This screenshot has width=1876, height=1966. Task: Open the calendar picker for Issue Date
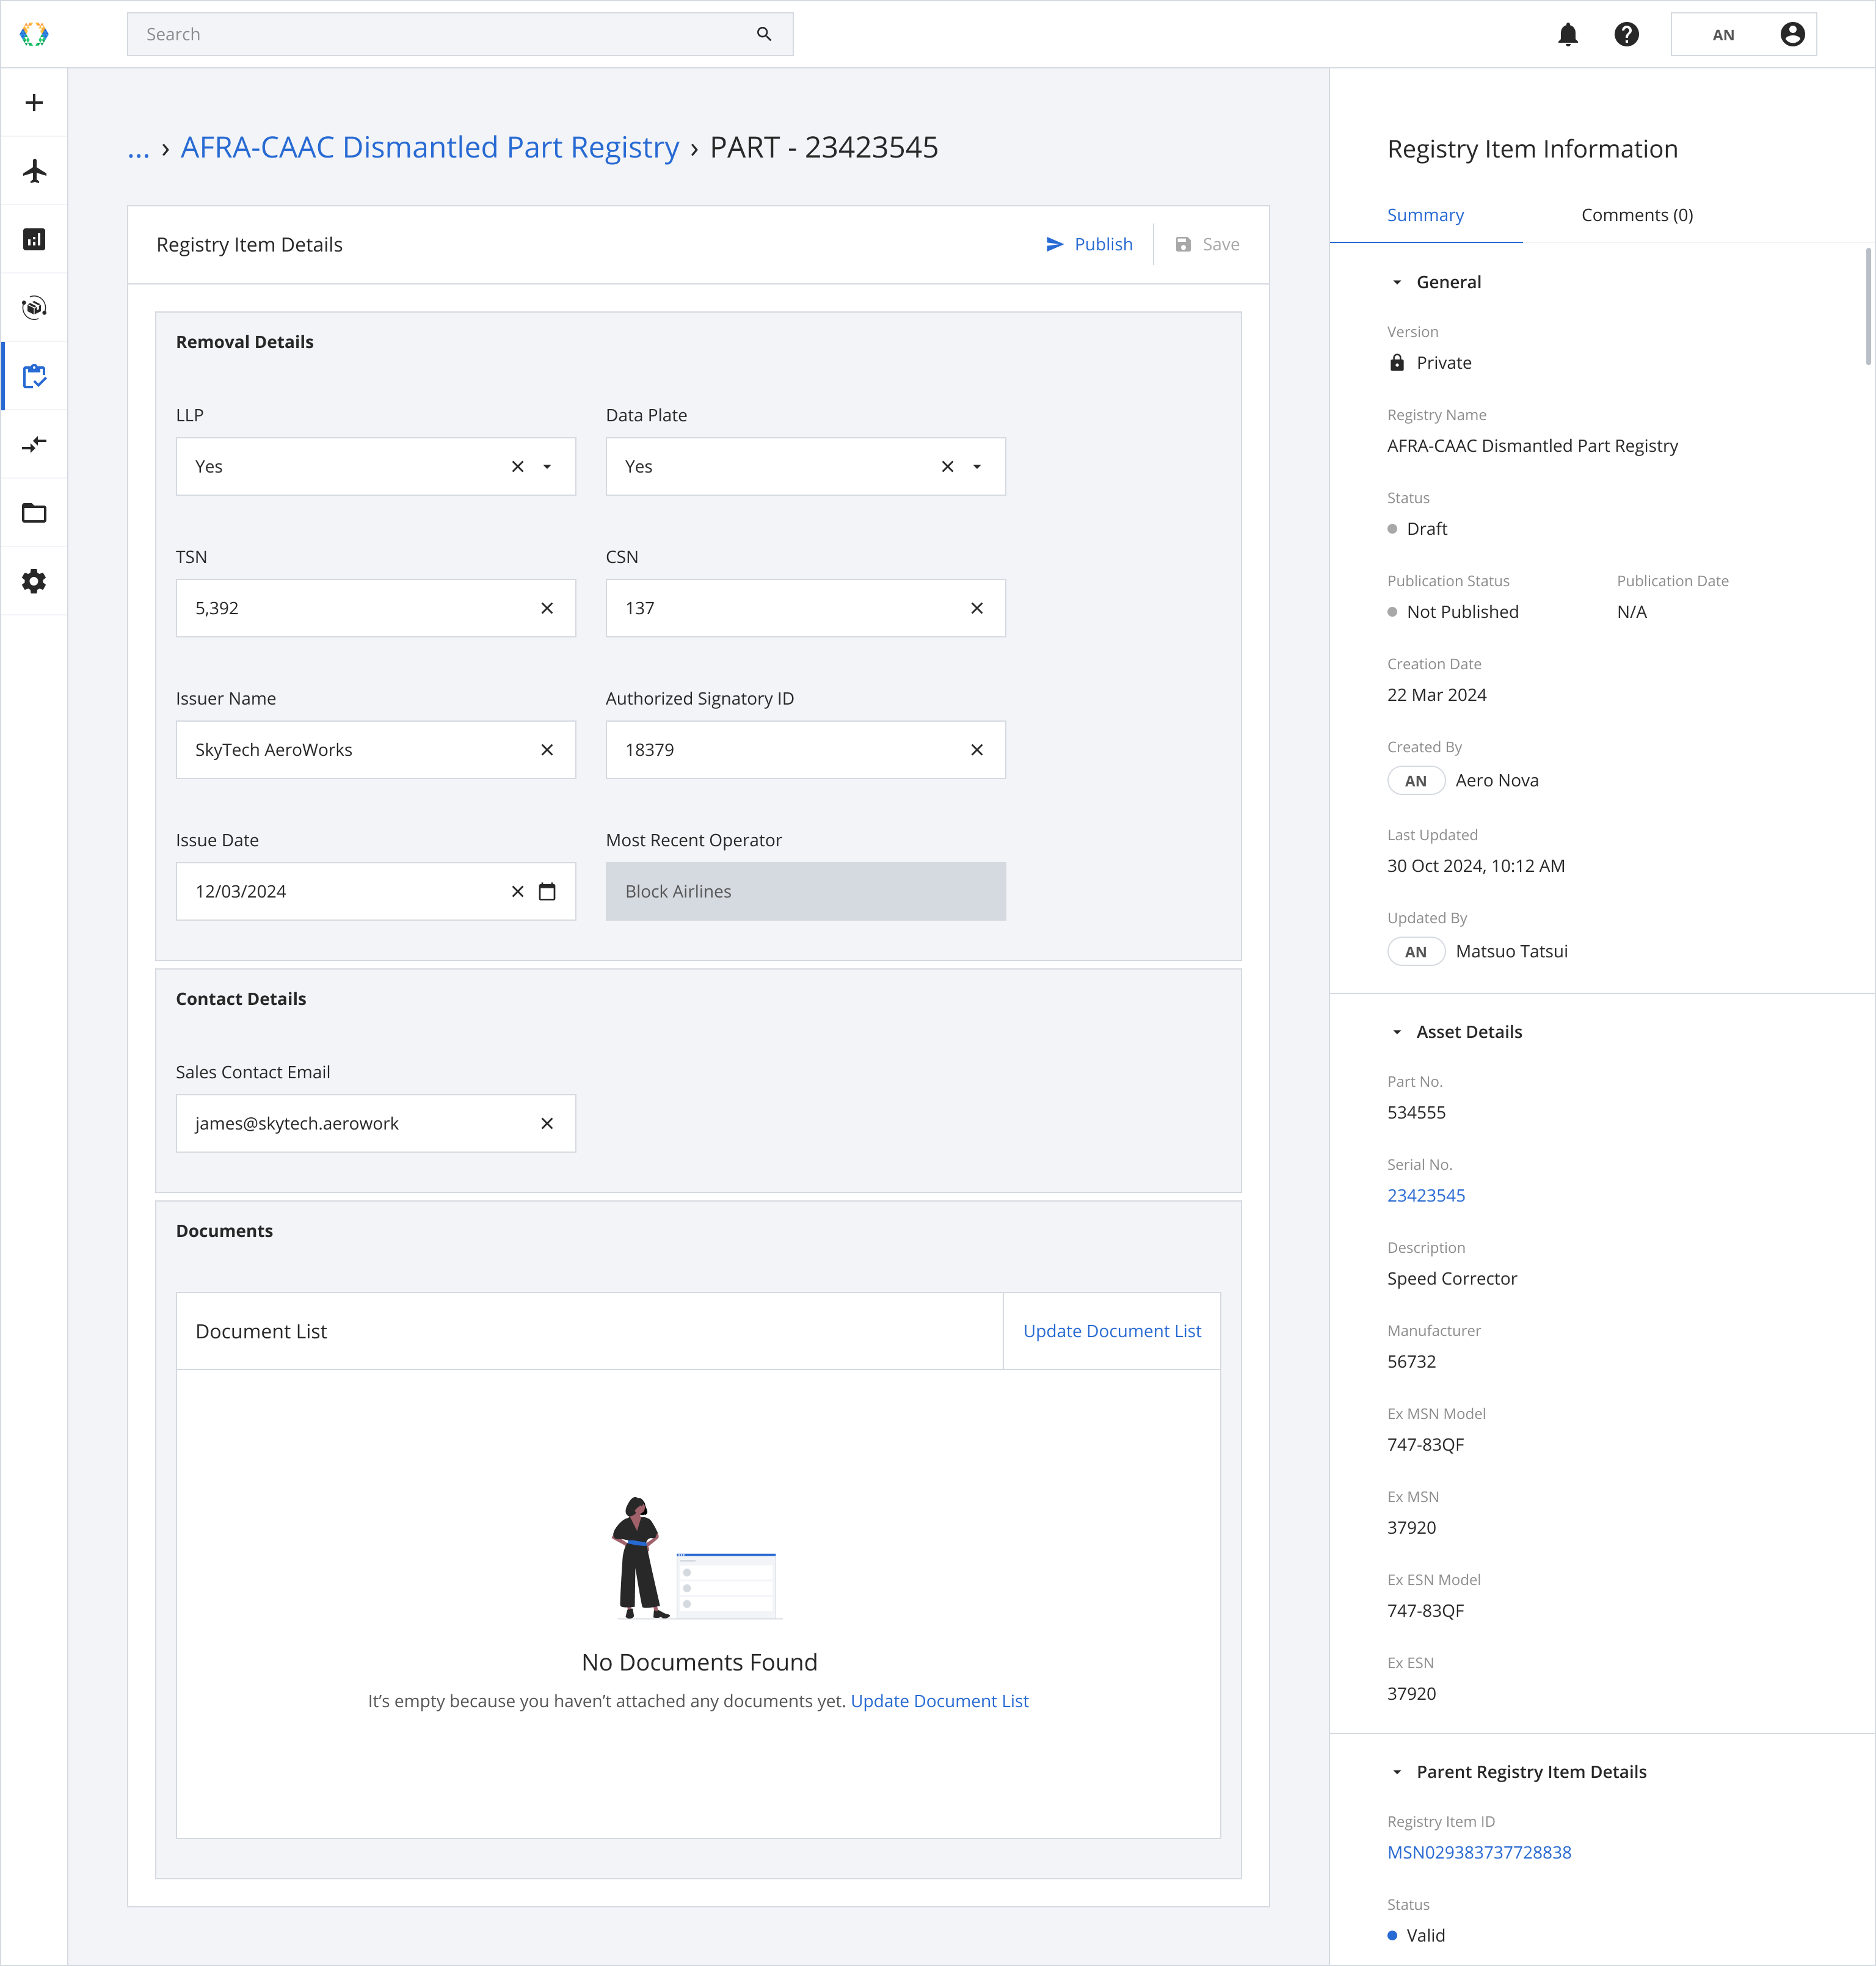(x=547, y=891)
